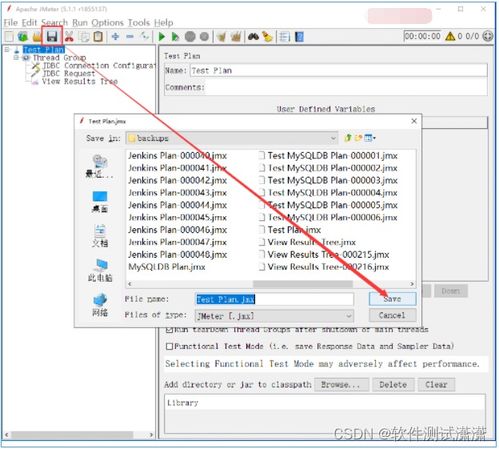The image size is (499, 449).
Task: Click the Cut scissors toolbar icon
Action: click(x=69, y=36)
